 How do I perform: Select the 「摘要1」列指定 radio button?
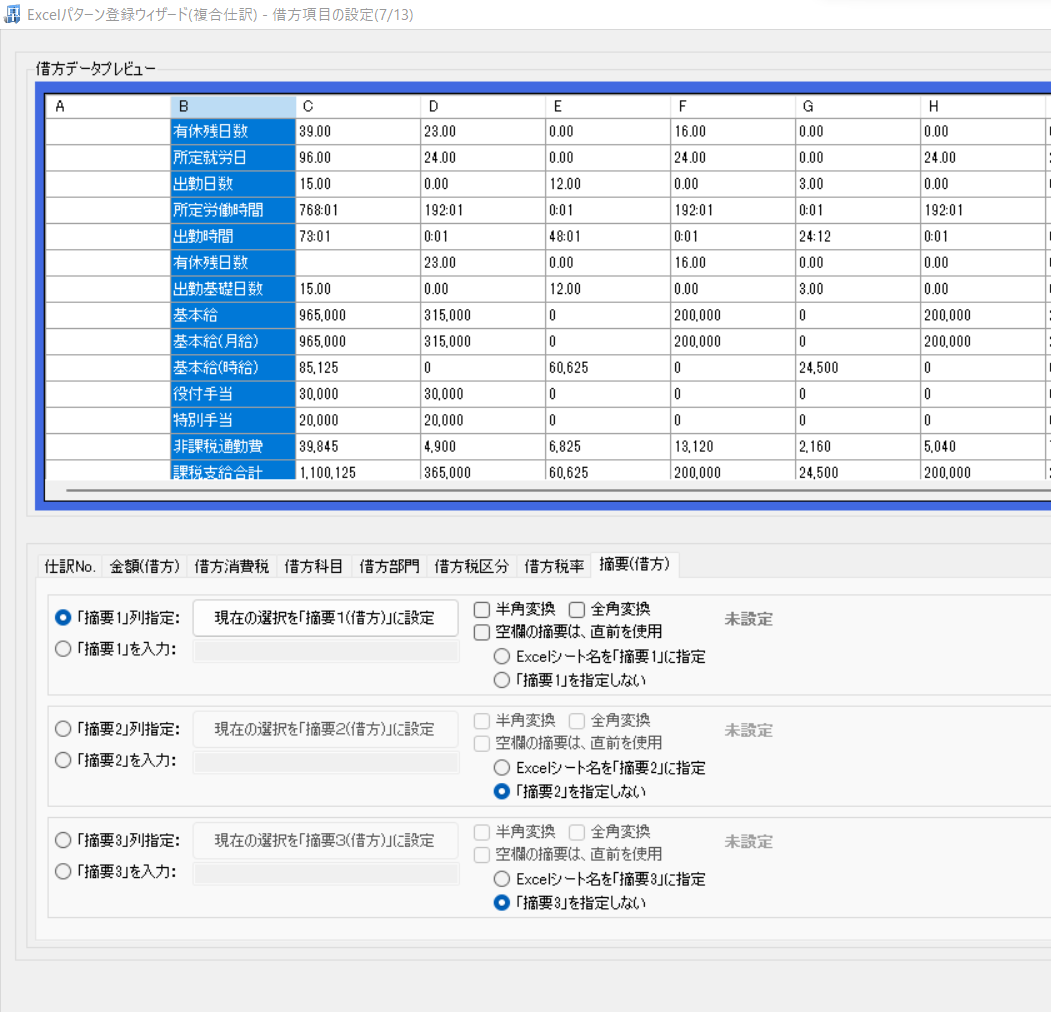63,618
